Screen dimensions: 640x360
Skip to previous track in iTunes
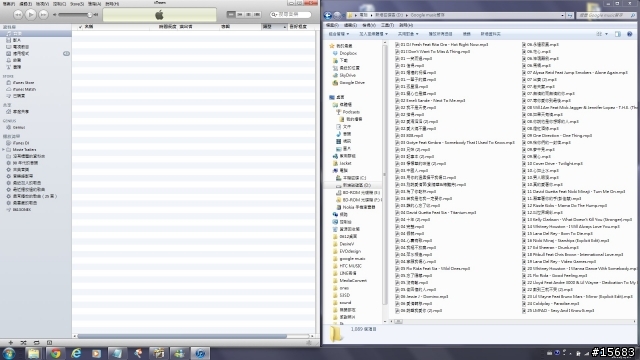[x=18, y=15]
